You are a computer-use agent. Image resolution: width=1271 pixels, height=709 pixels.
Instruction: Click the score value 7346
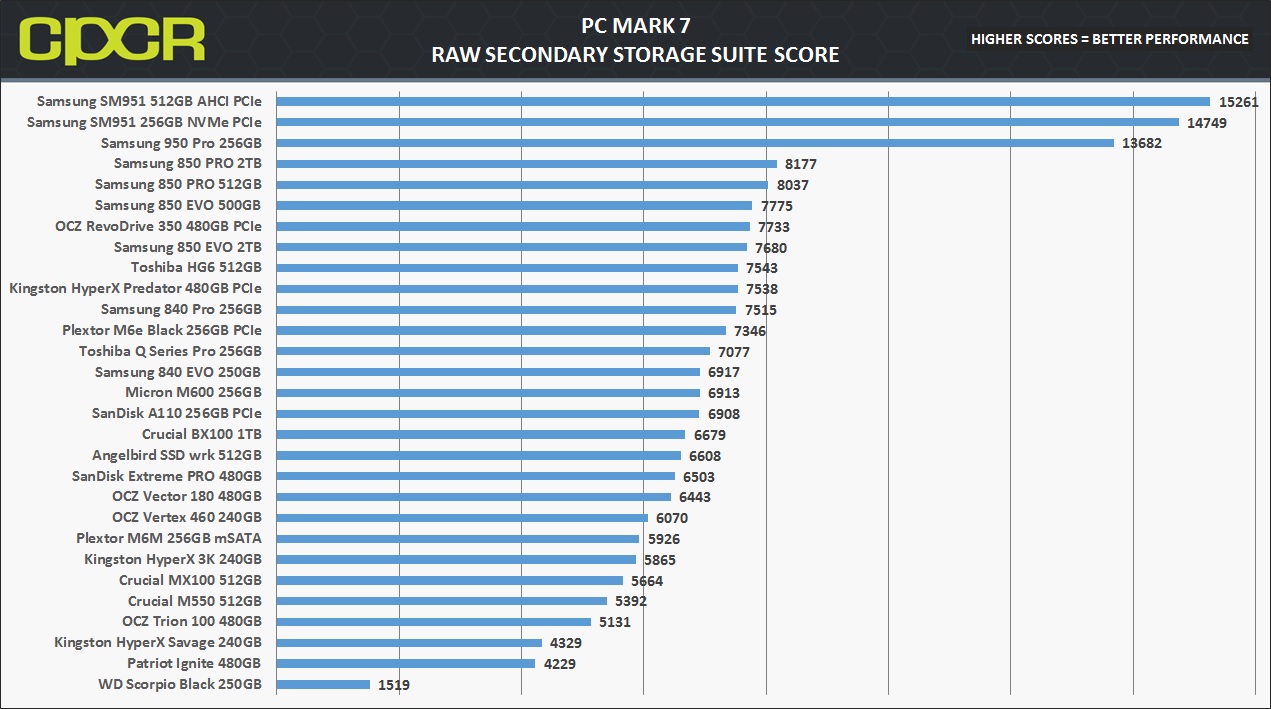(750, 331)
